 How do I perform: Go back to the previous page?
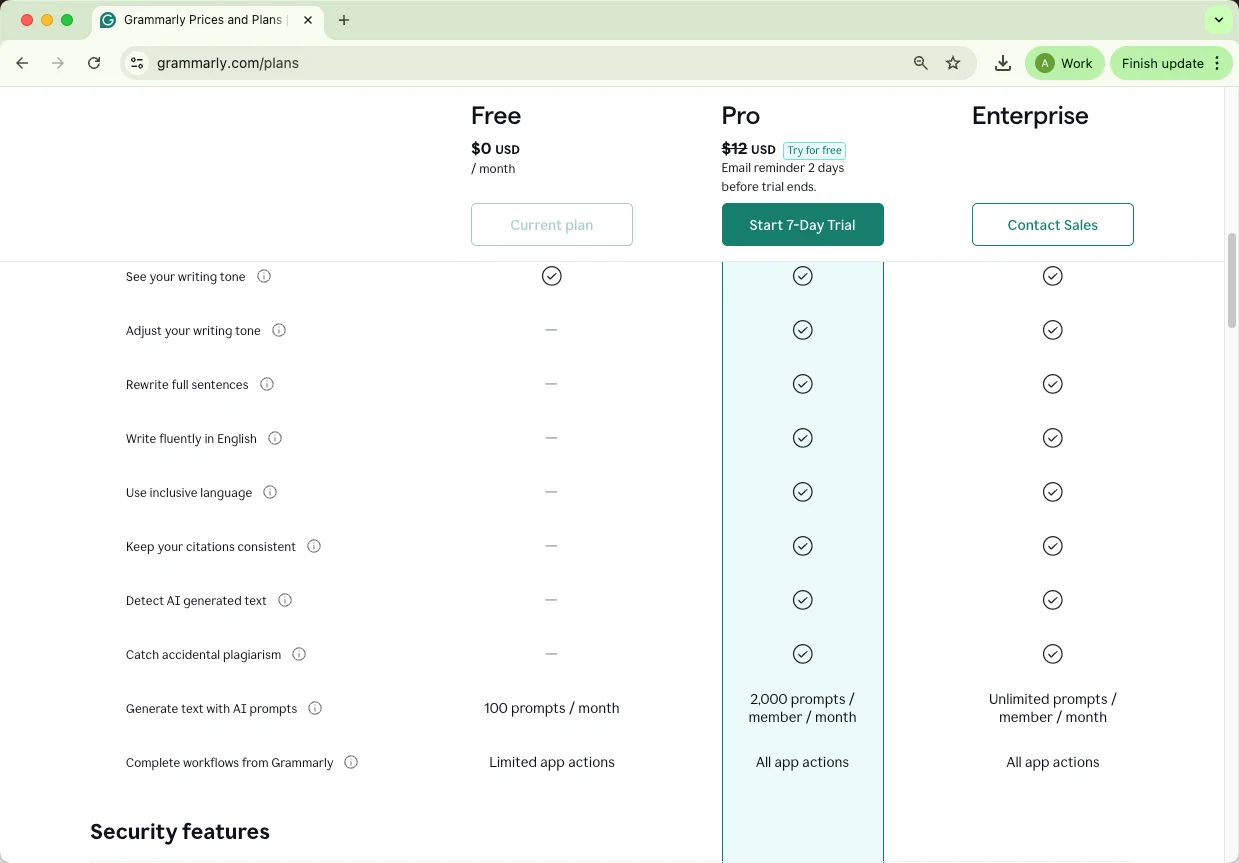click(22, 63)
